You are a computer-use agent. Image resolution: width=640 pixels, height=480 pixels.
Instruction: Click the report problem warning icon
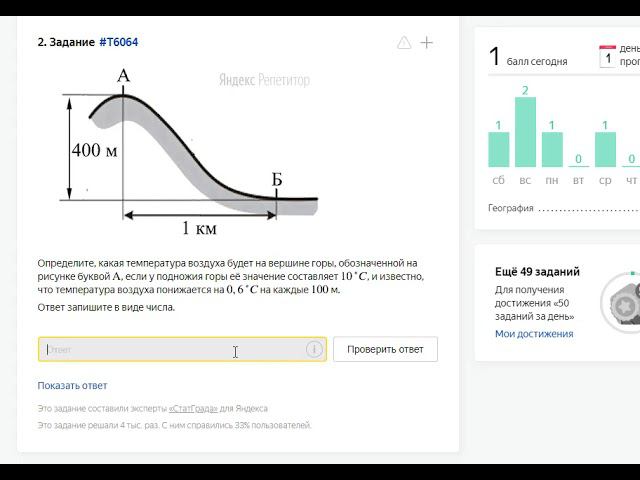pyautogui.click(x=404, y=42)
